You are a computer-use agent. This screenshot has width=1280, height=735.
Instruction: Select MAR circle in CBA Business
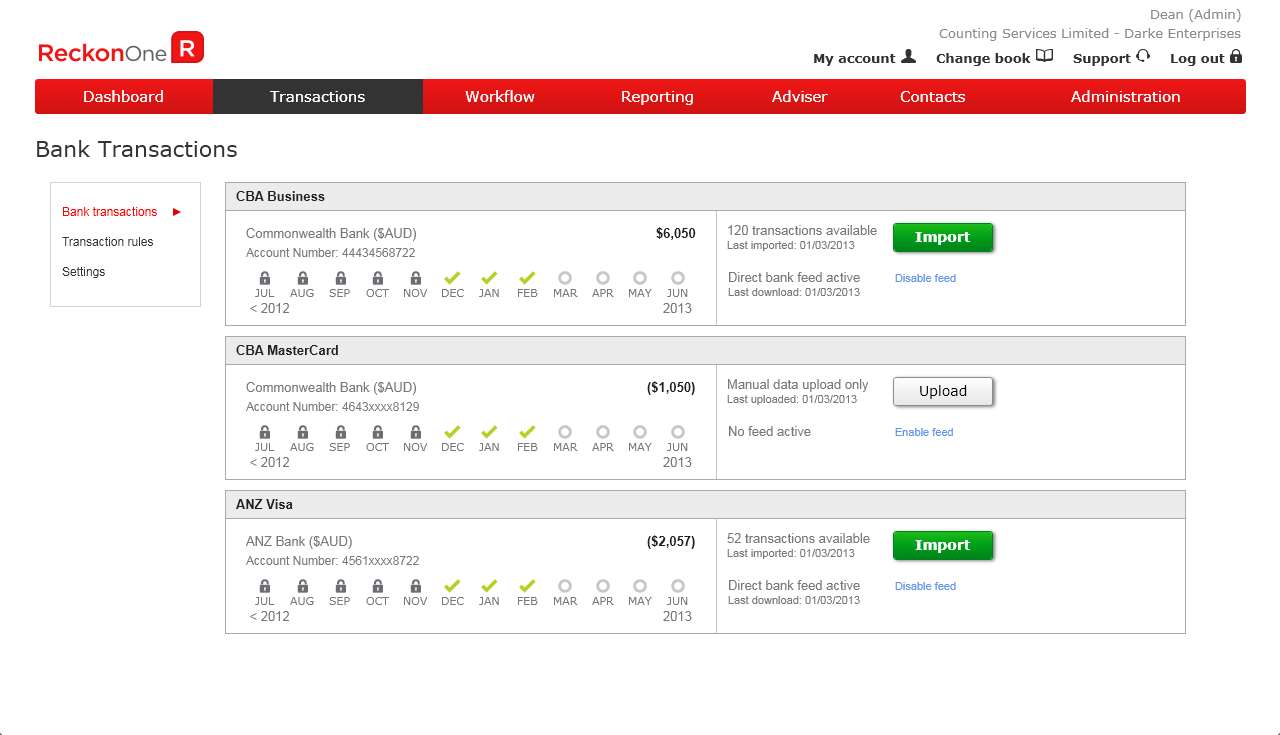tap(565, 278)
